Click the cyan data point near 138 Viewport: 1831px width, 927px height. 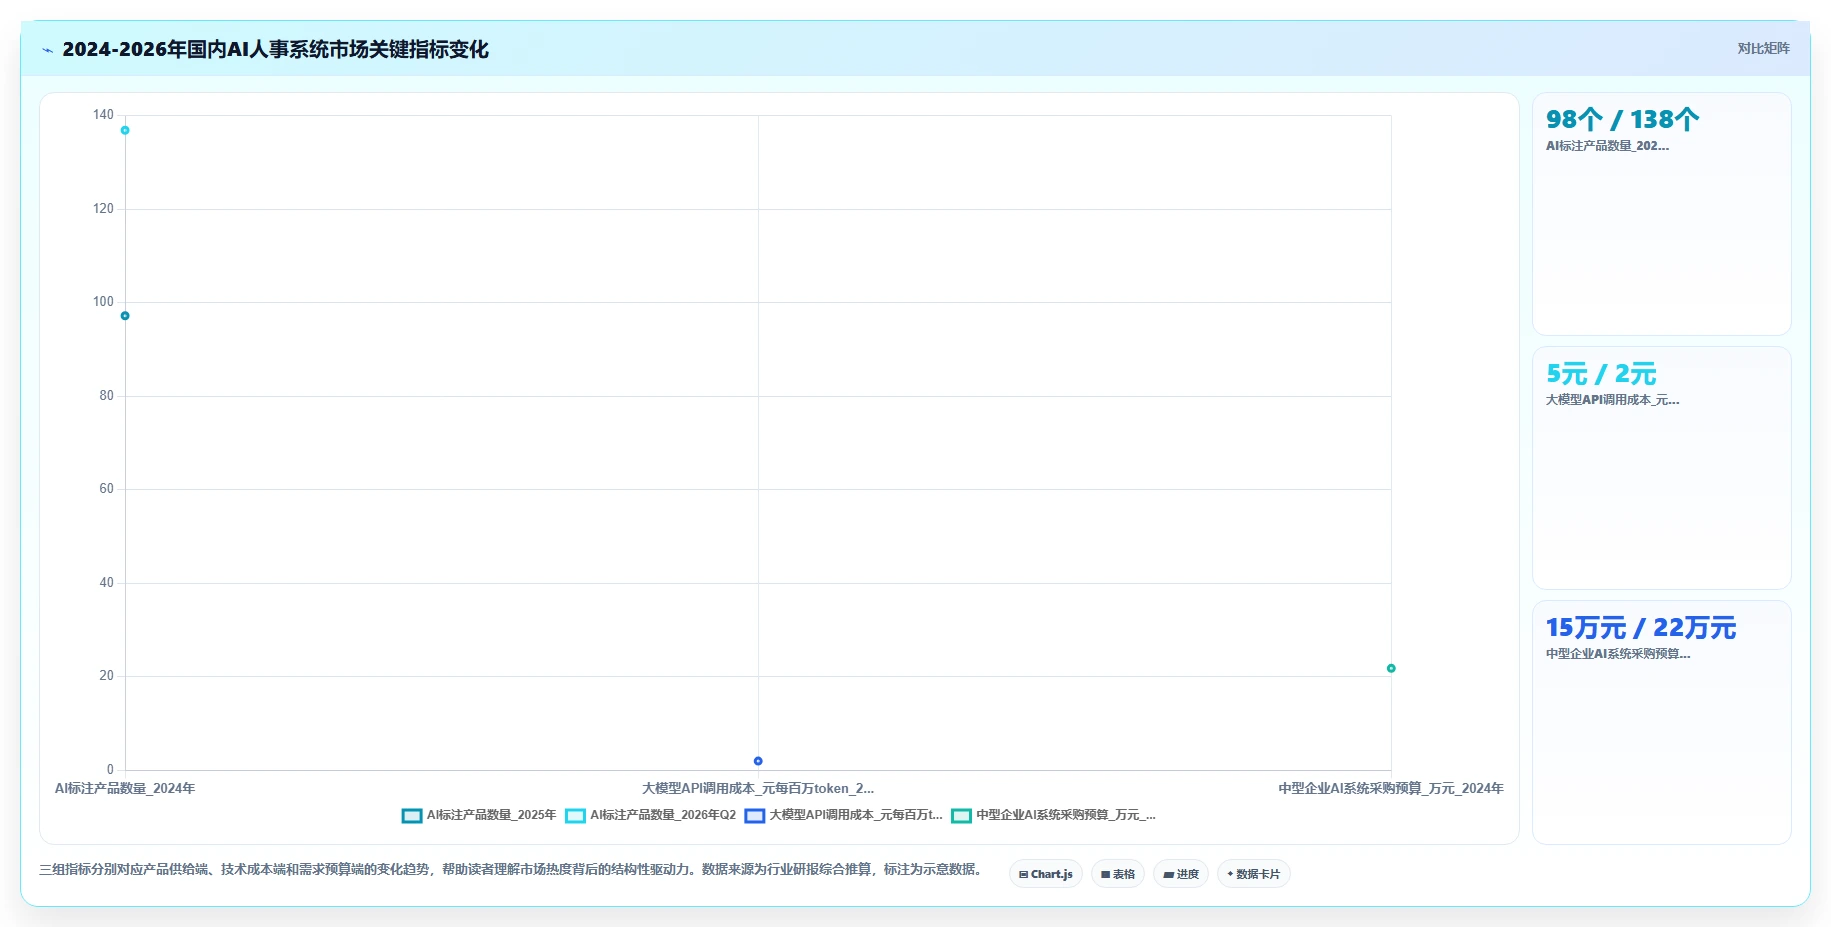point(125,130)
